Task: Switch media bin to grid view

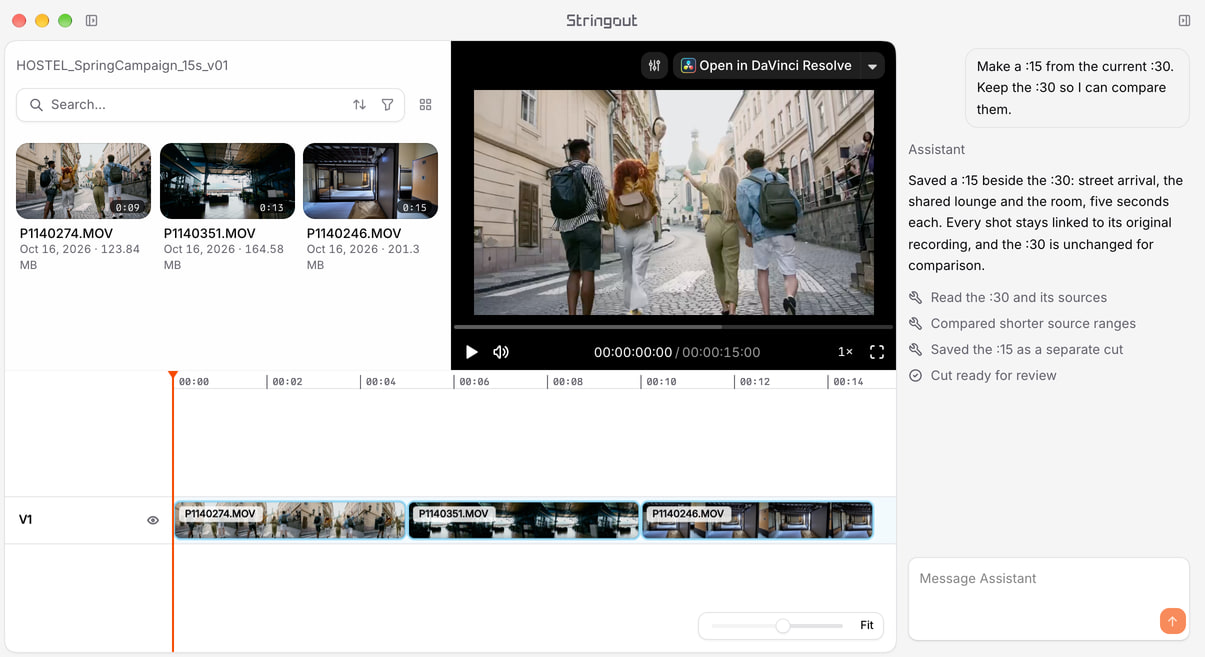Action: [x=425, y=105]
